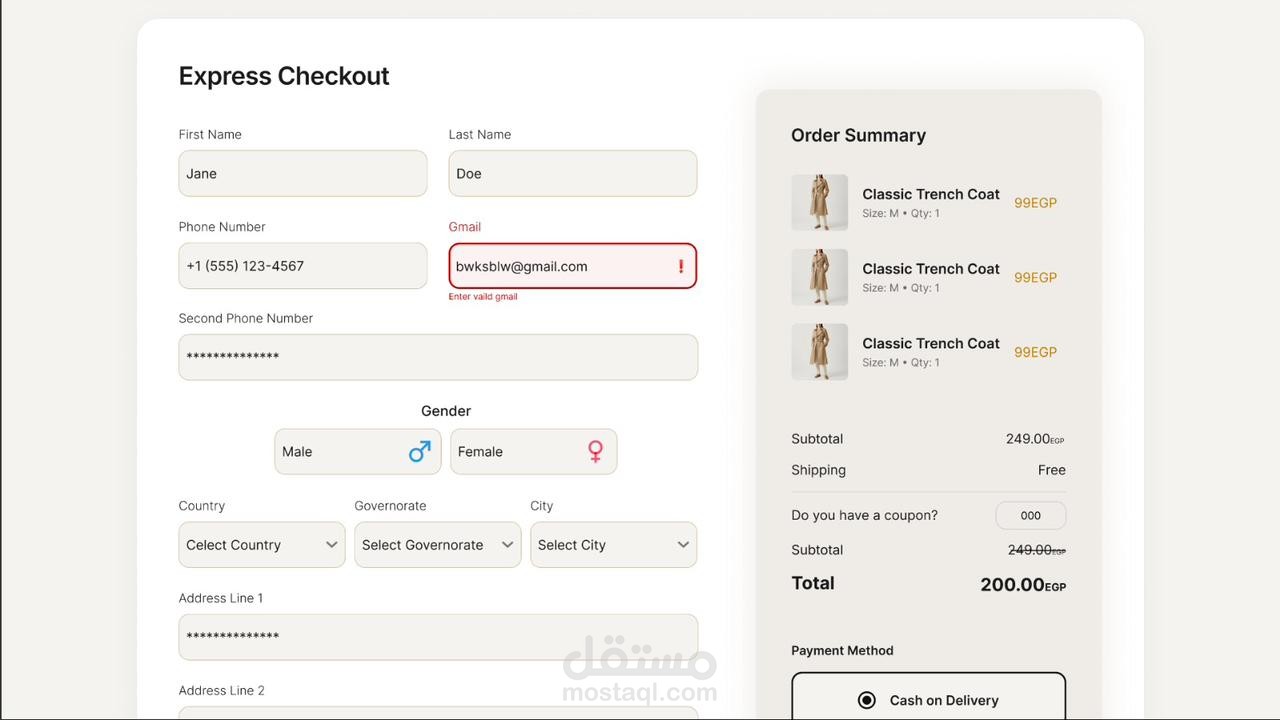Click the Last Name field containing Doe

573,173
